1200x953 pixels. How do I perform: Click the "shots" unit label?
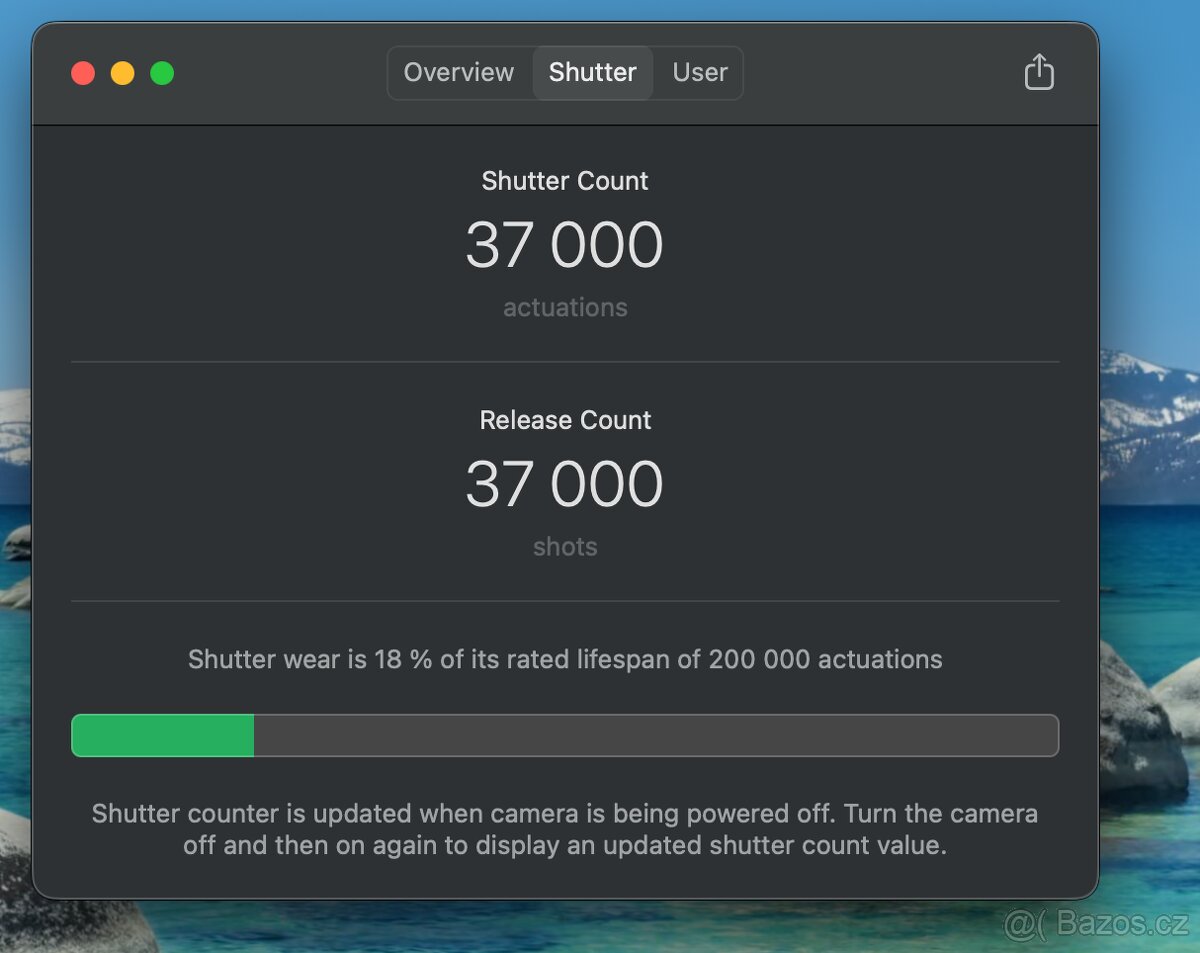pos(565,547)
